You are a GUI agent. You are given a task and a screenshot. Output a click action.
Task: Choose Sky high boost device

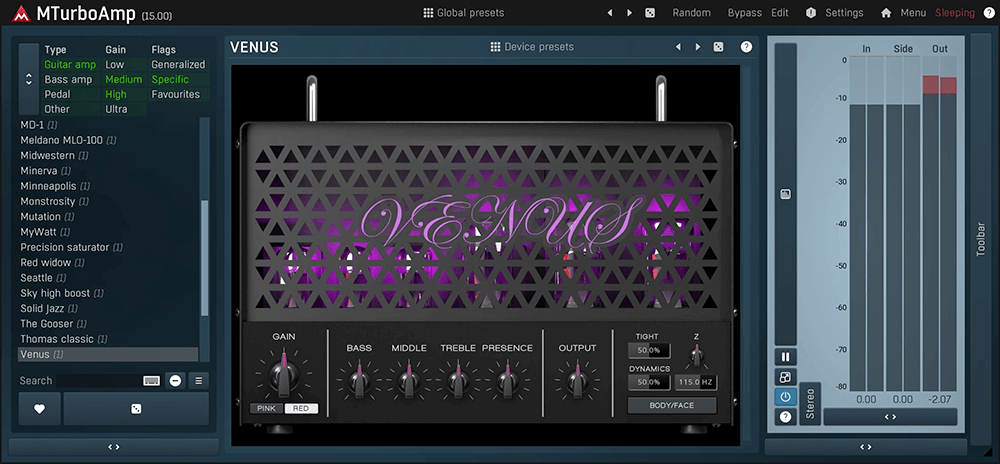62,293
